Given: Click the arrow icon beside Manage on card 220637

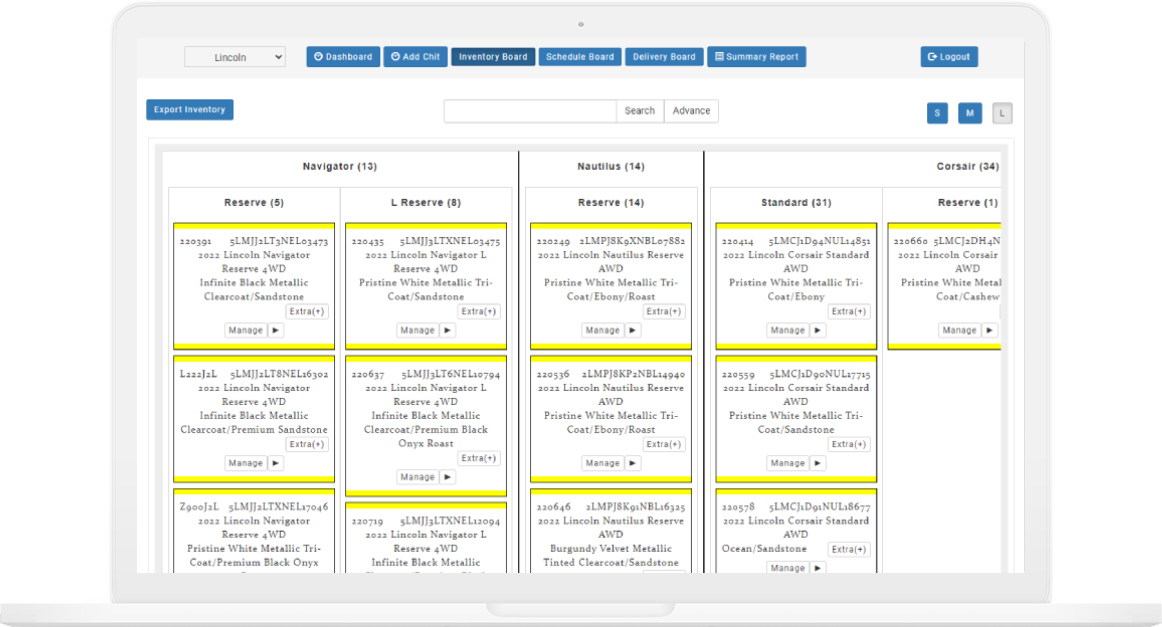Looking at the screenshot, I should [x=447, y=477].
